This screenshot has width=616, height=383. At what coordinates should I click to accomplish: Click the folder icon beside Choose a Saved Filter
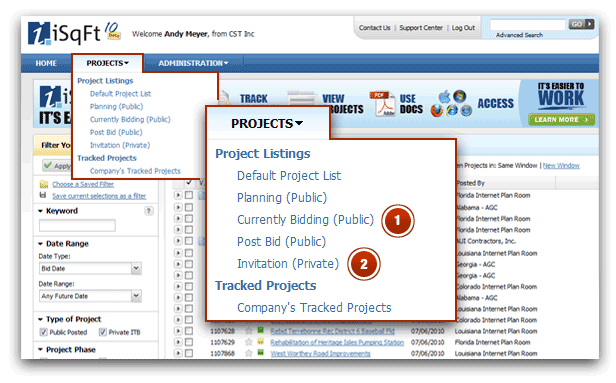point(44,184)
